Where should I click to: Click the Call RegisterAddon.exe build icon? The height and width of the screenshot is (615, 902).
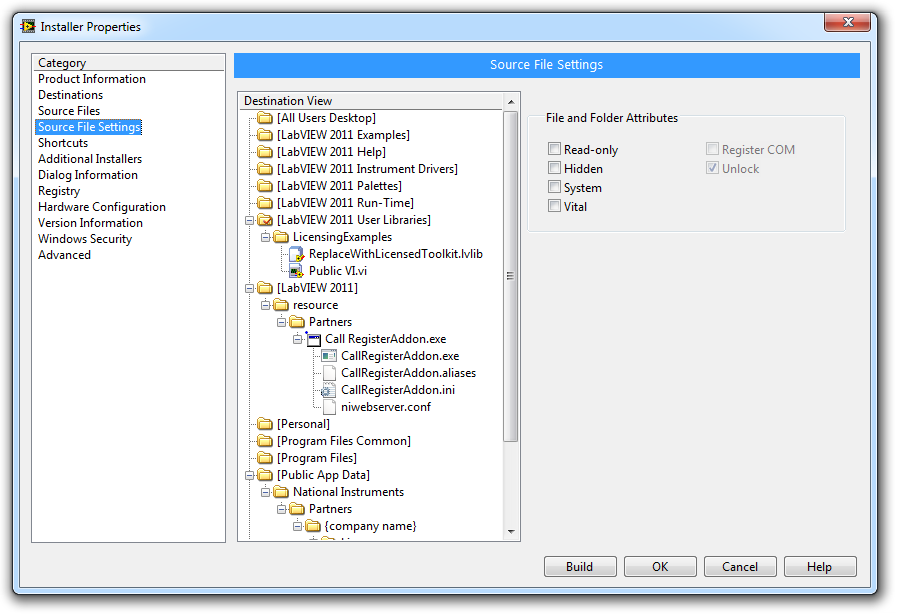click(313, 339)
